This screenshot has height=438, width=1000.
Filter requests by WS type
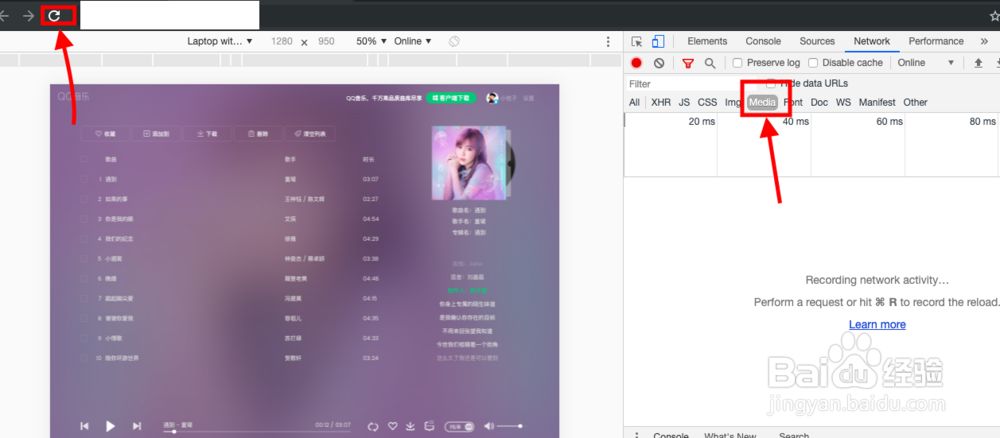point(844,102)
